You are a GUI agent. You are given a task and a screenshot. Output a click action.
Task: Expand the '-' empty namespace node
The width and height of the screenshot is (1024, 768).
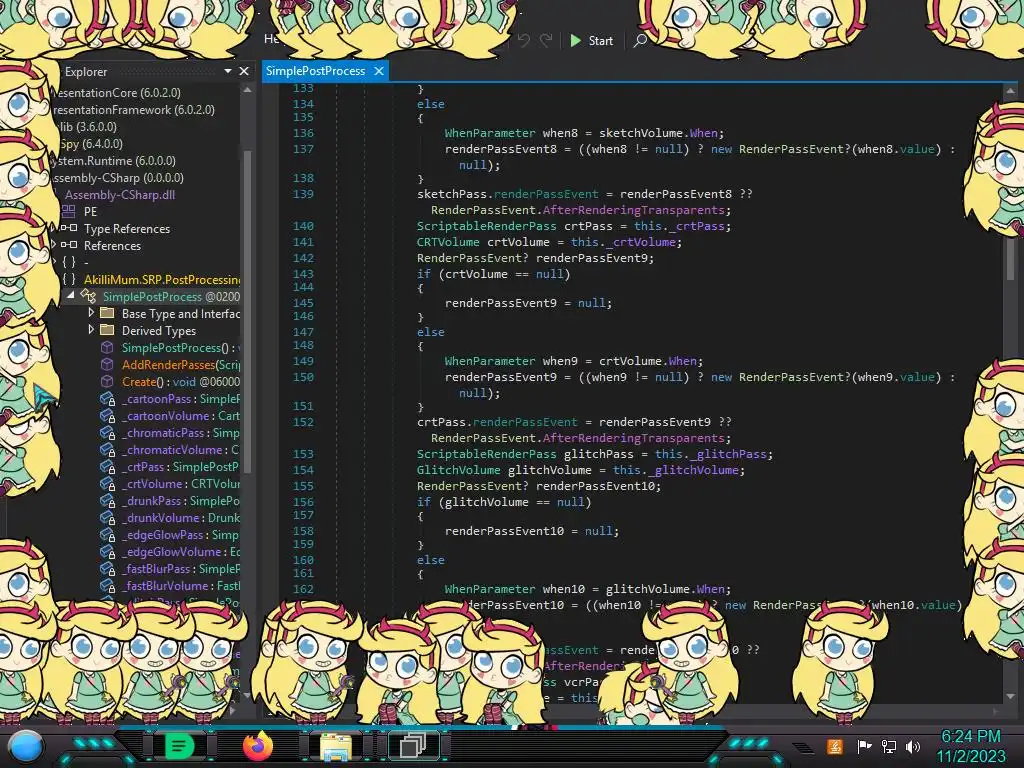tap(54, 262)
